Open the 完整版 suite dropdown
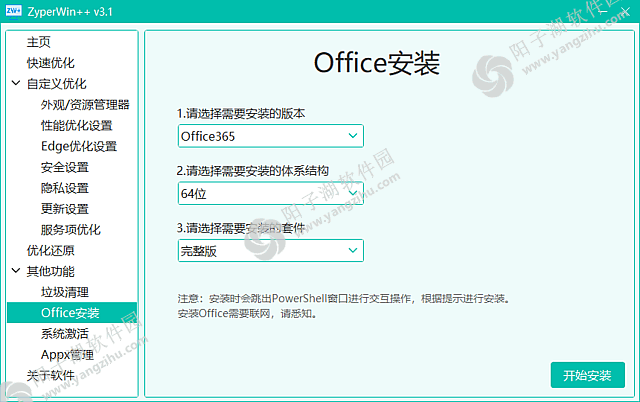This screenshot has width=640, height=402. (x=271, y=250)
